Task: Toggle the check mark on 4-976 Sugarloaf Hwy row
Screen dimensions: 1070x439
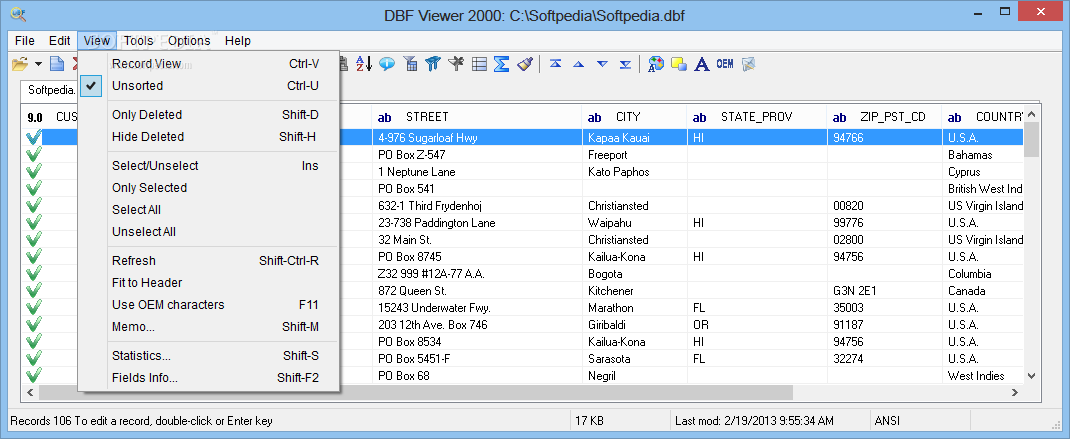Action: click(33, 138)
